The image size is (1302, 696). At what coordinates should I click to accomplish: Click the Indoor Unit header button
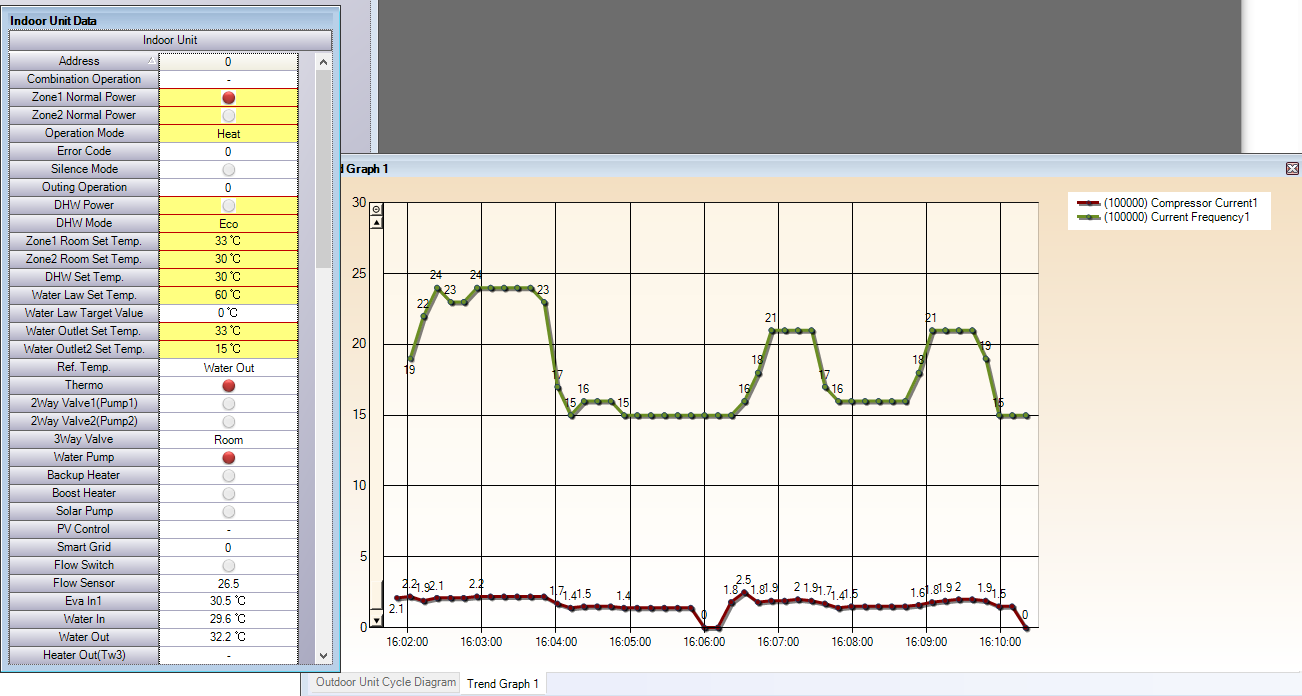click(x=170, y=40)
